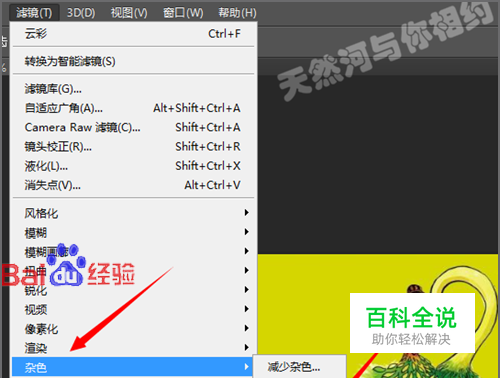Expand the 风格化 submenu
This screenshot has width=500, height=378.
(133, 213)
